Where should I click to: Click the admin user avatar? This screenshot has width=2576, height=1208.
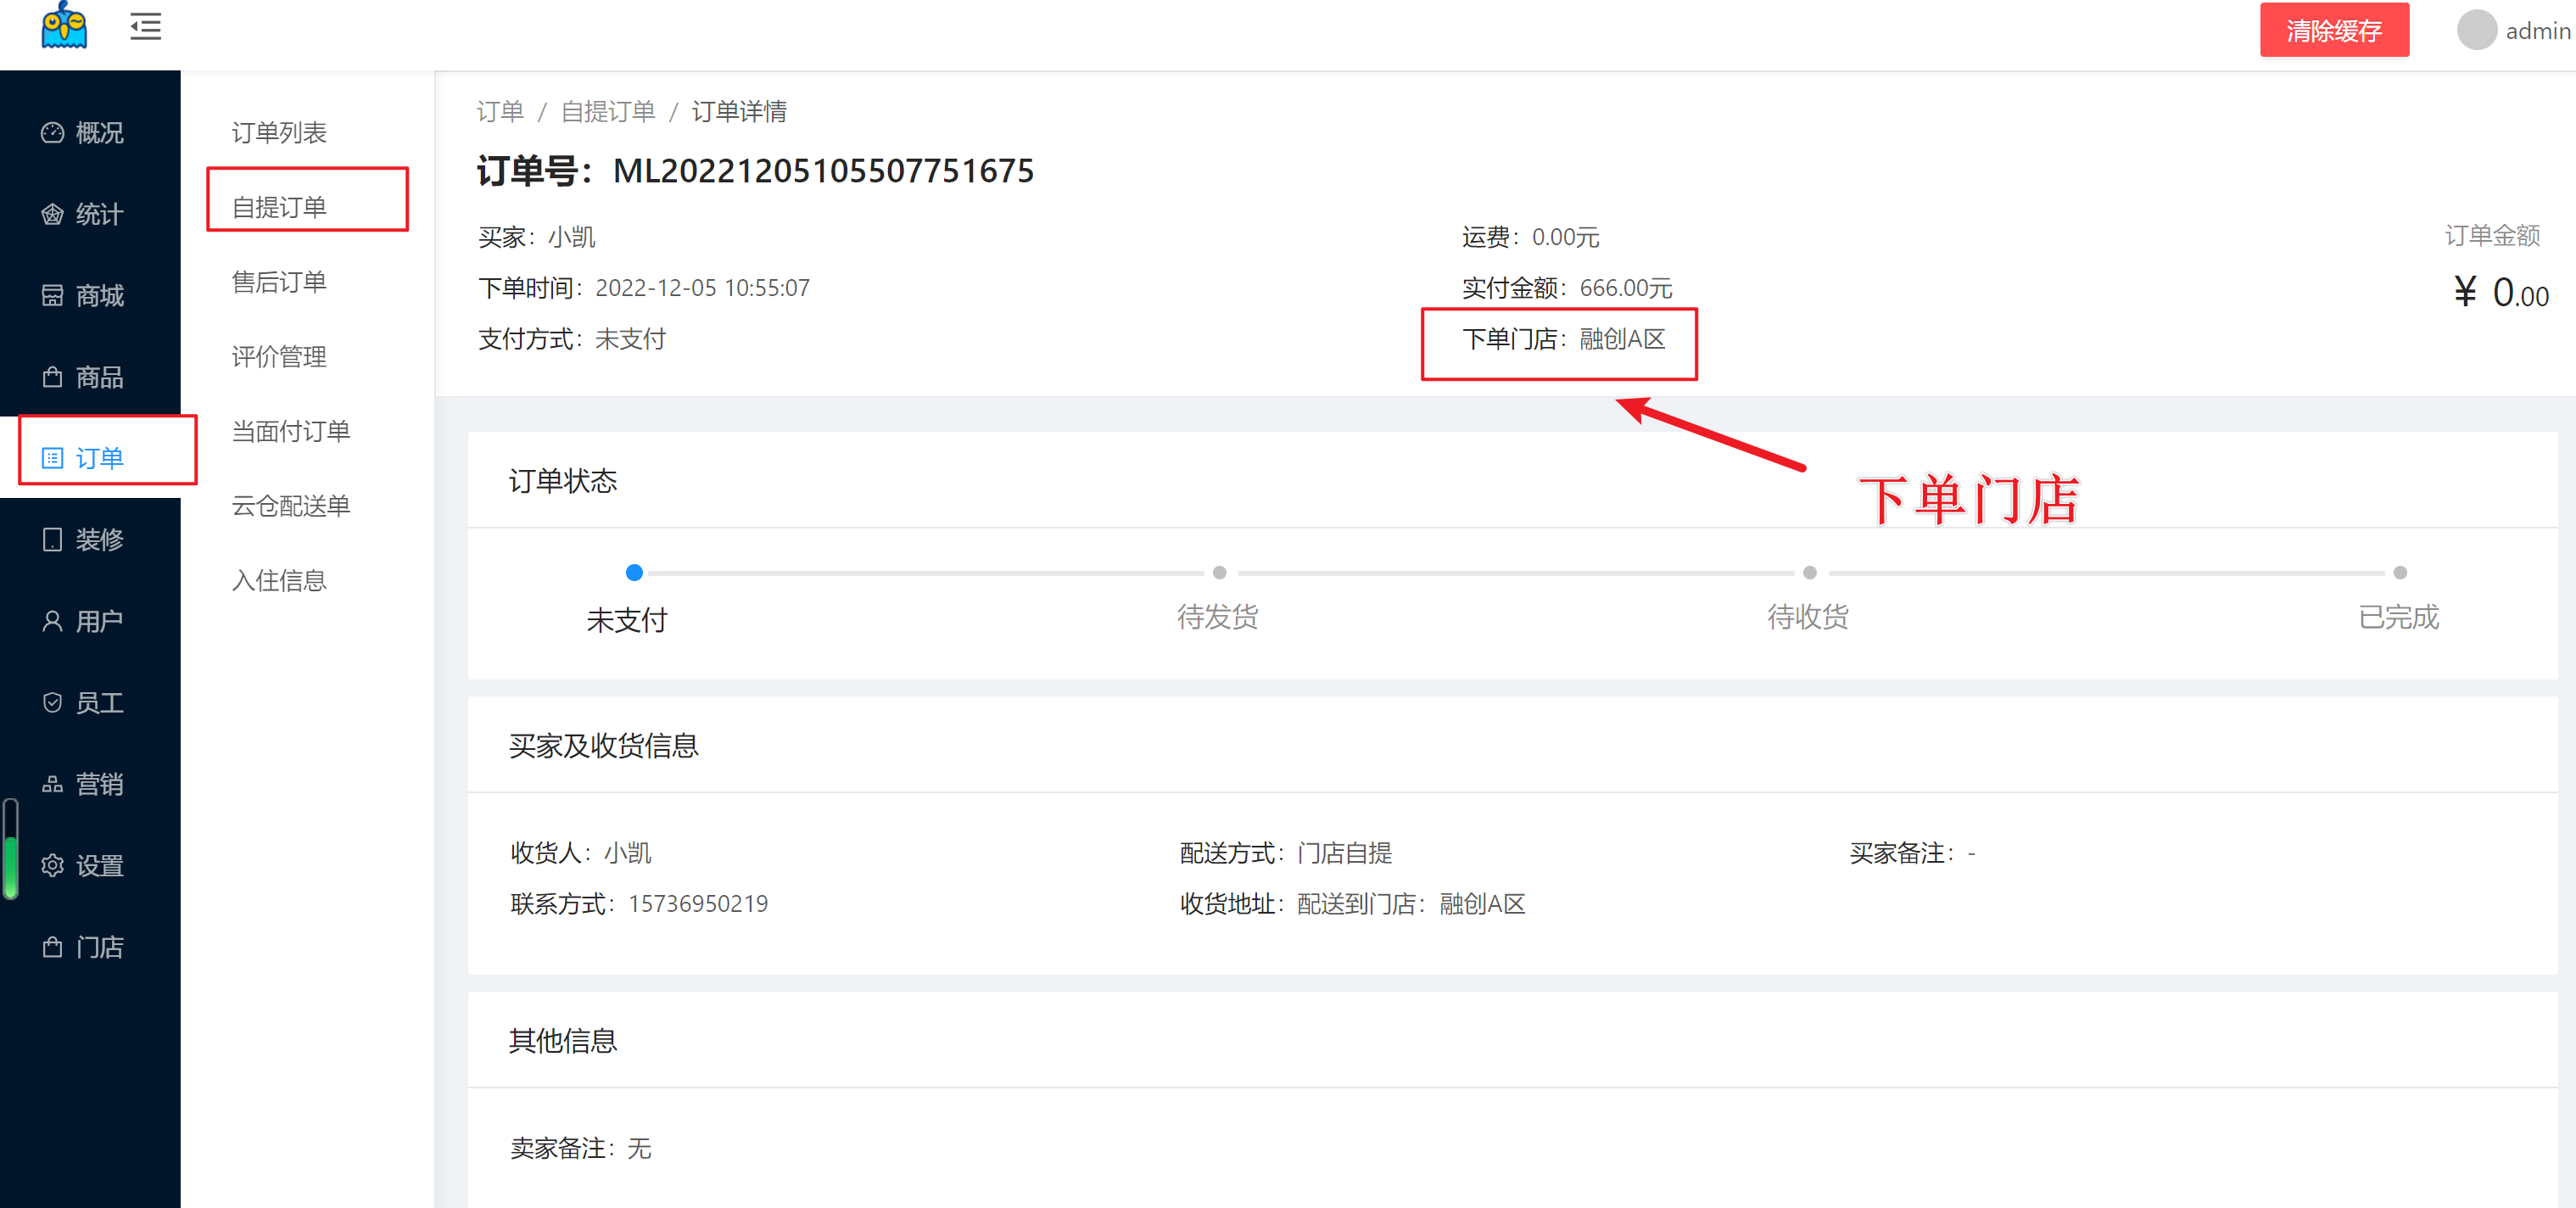pyautogui.click(x=2476, y=30)
